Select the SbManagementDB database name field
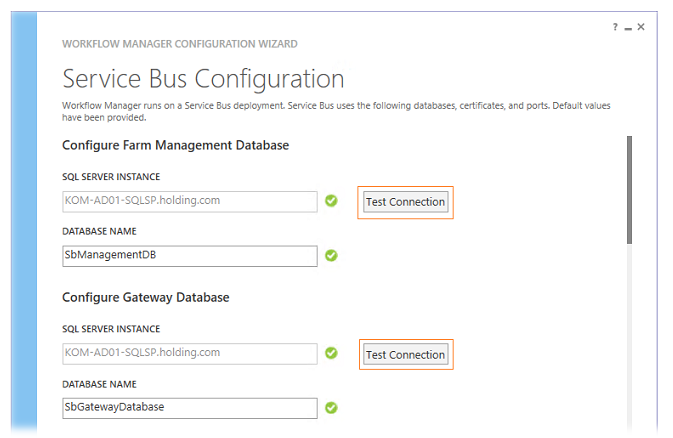Image resolution: width=673 pixels, height=438 pixels. (190, 256)
